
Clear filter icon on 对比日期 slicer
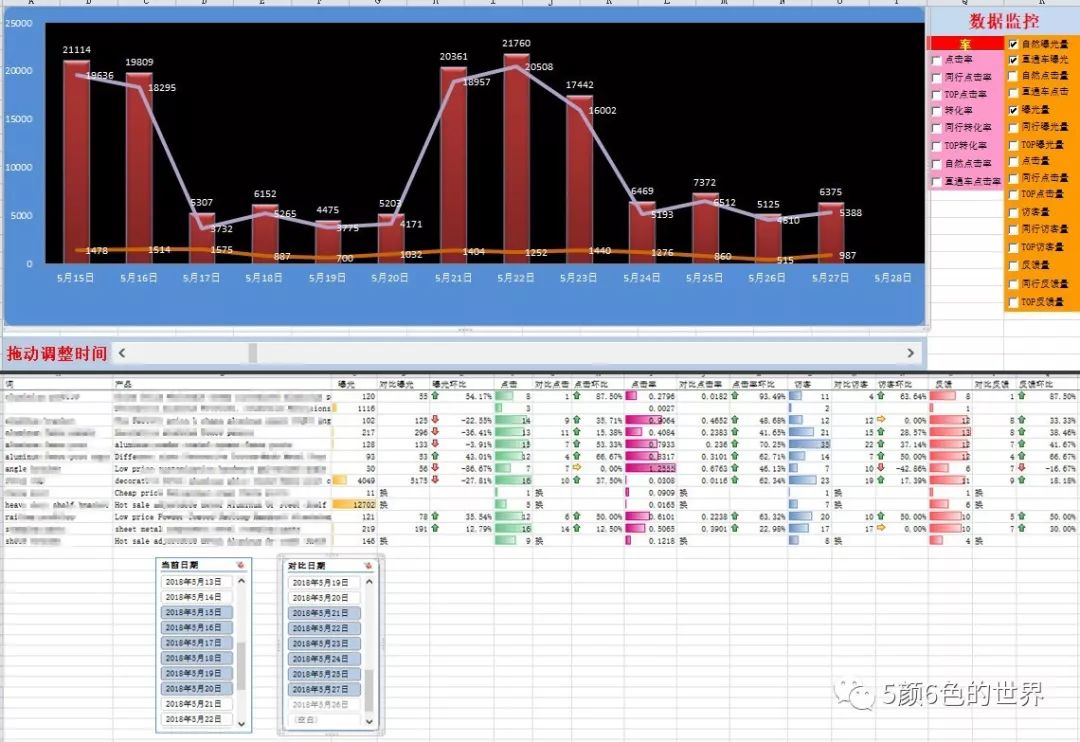pos(368,565)
